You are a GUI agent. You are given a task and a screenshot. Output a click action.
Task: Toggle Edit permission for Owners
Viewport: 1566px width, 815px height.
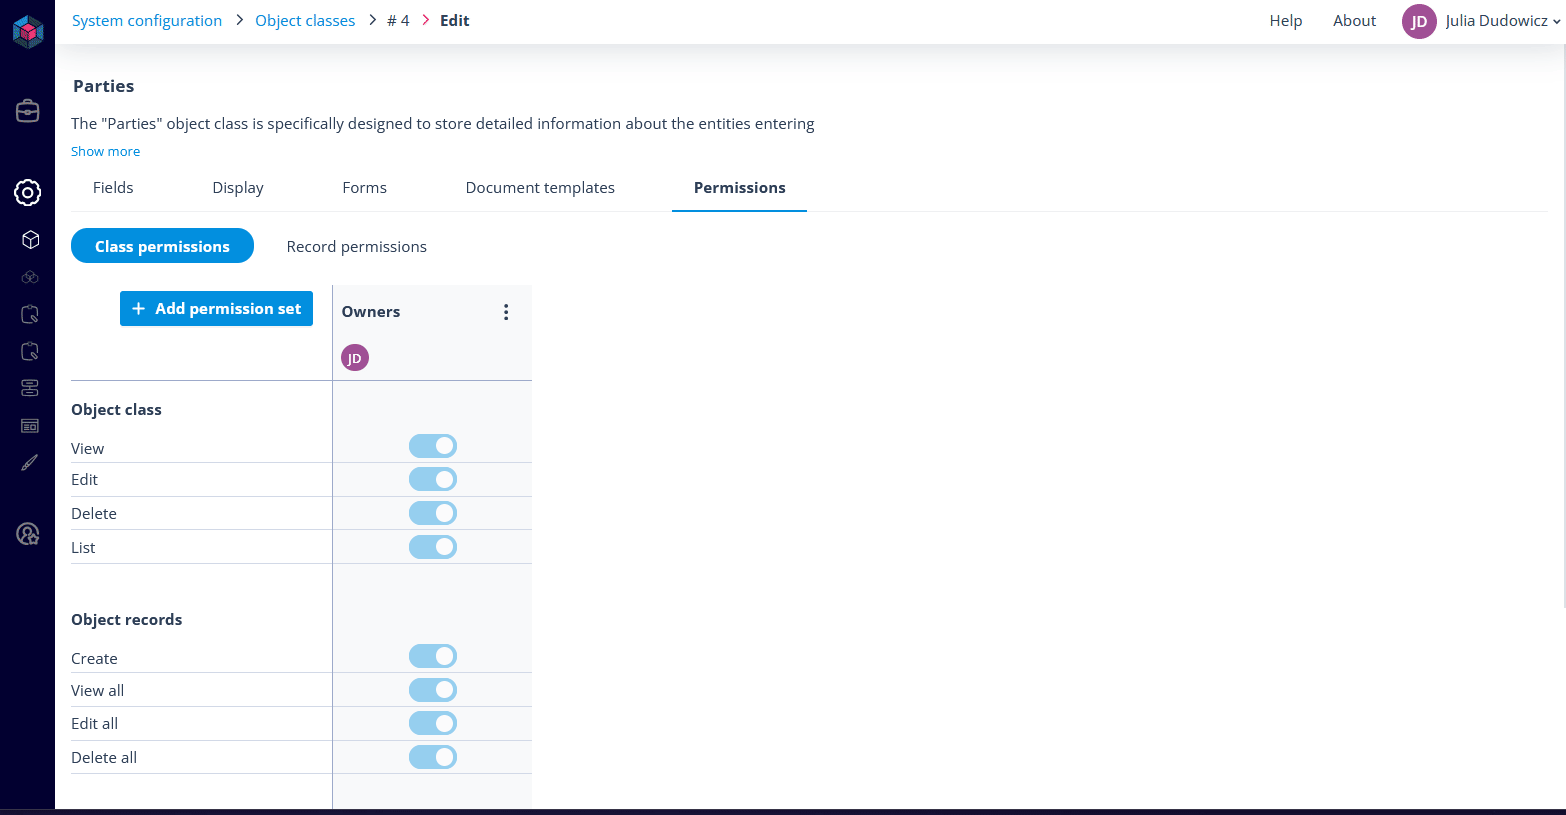(x=433, y=479)
